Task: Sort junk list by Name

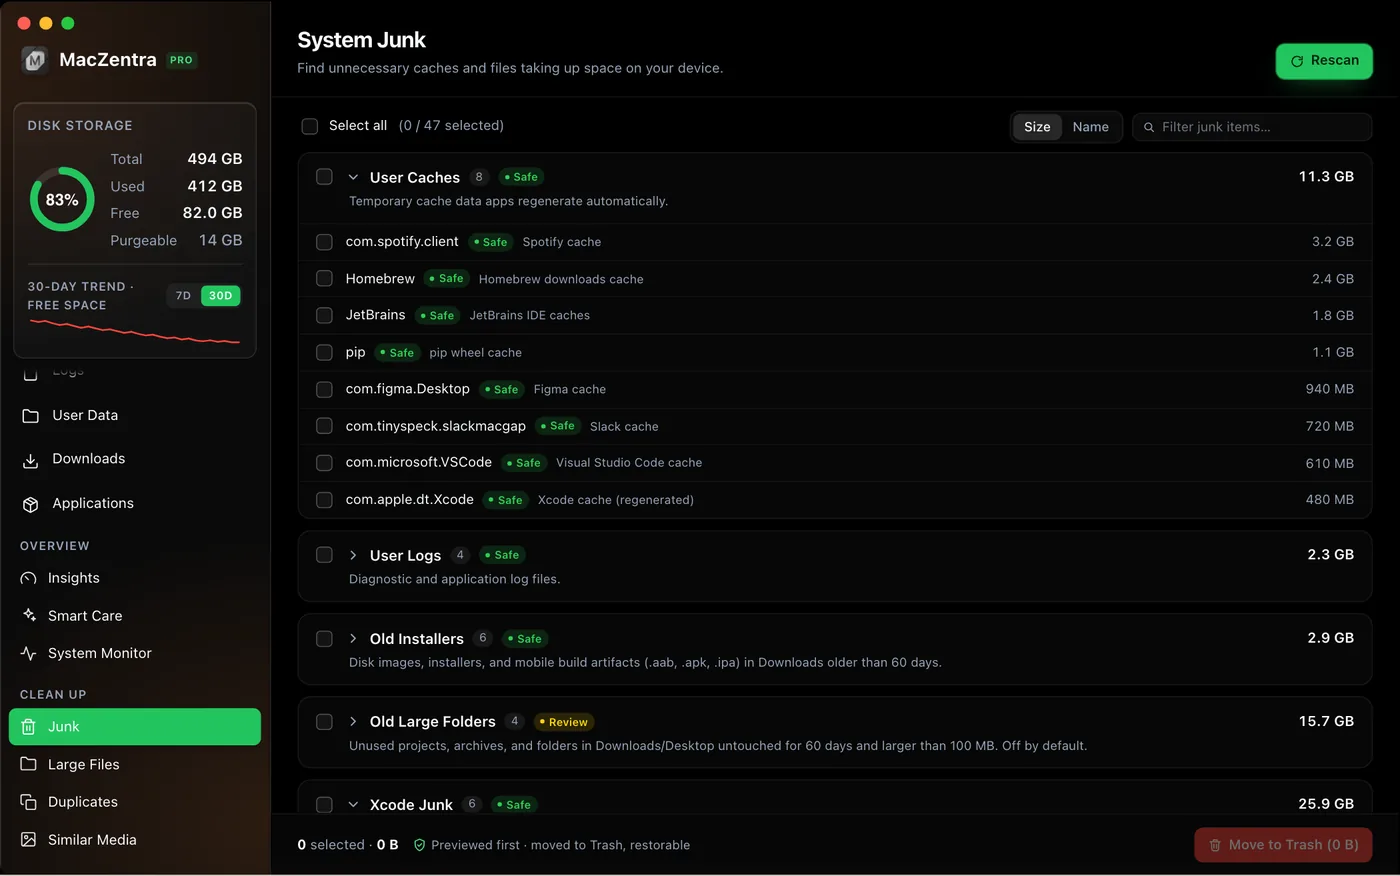Action: [1090, 127]
